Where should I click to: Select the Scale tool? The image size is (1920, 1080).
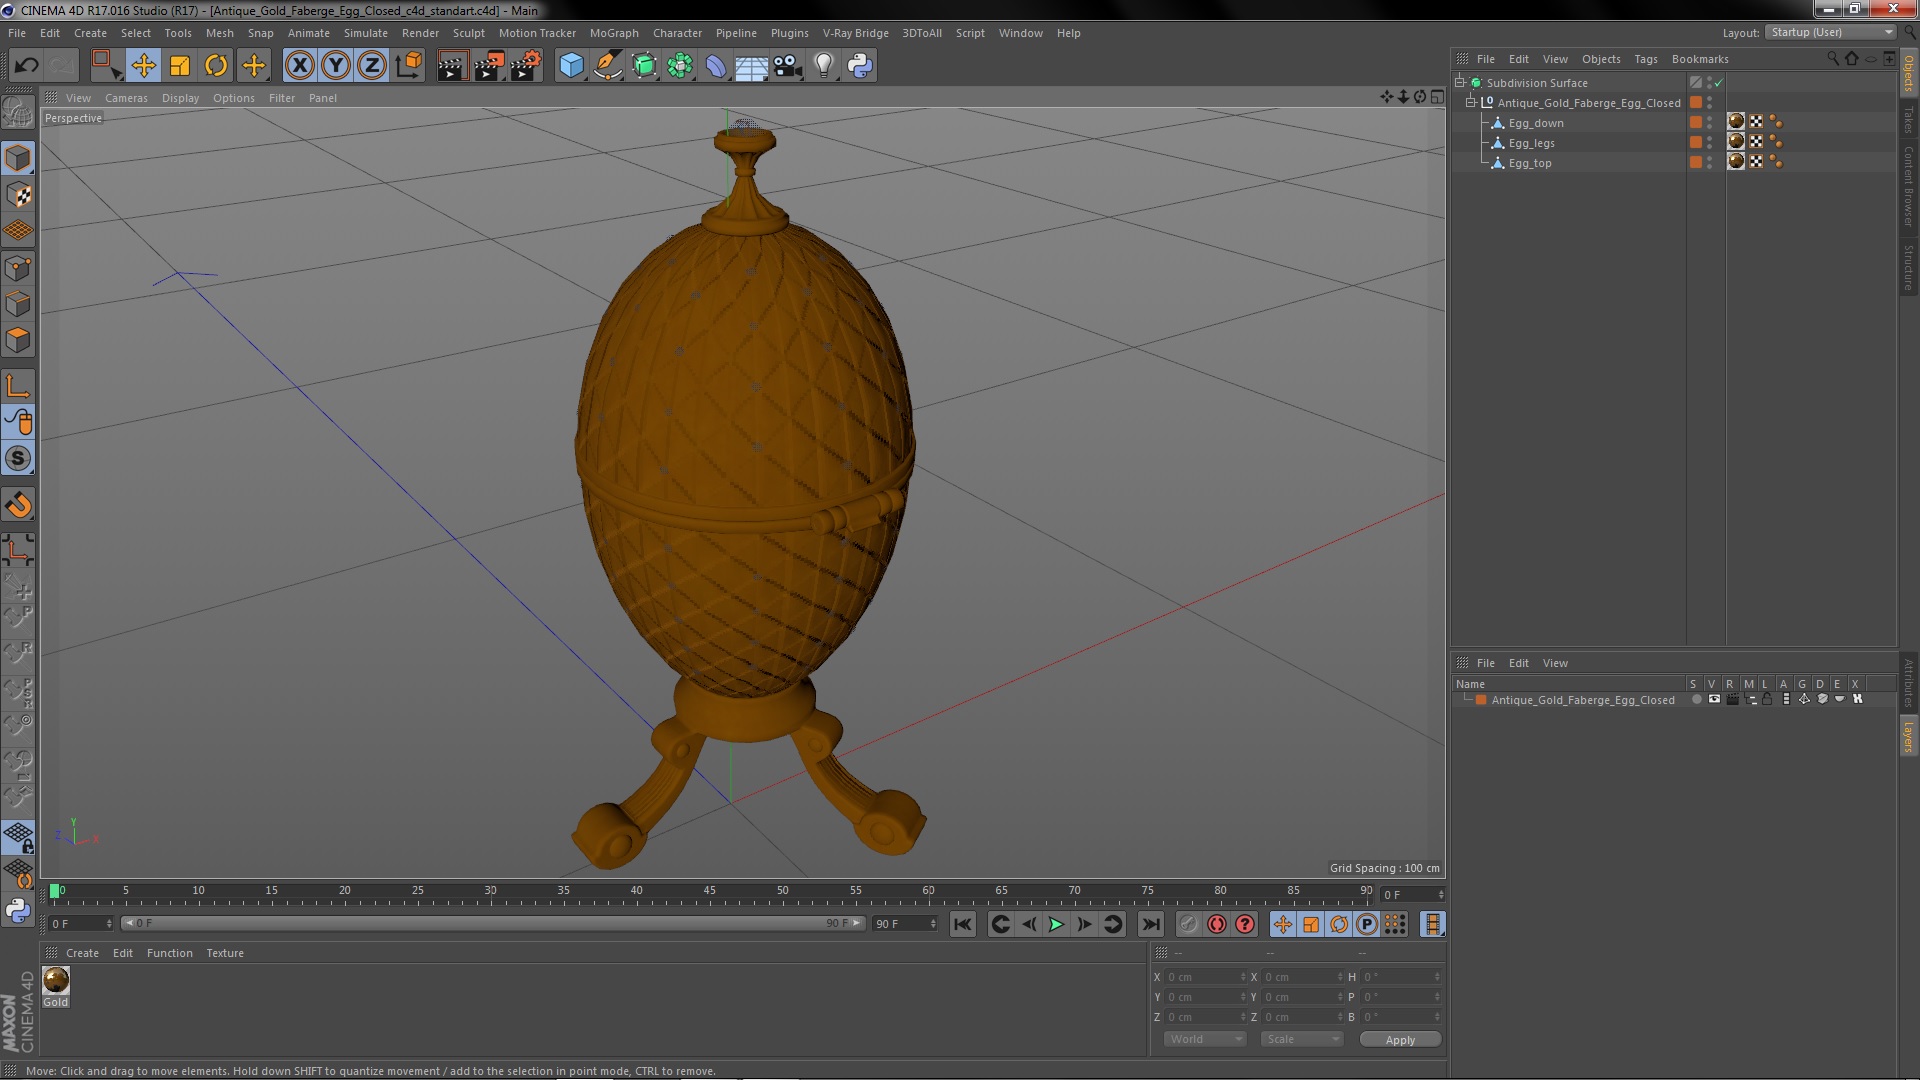180,66
